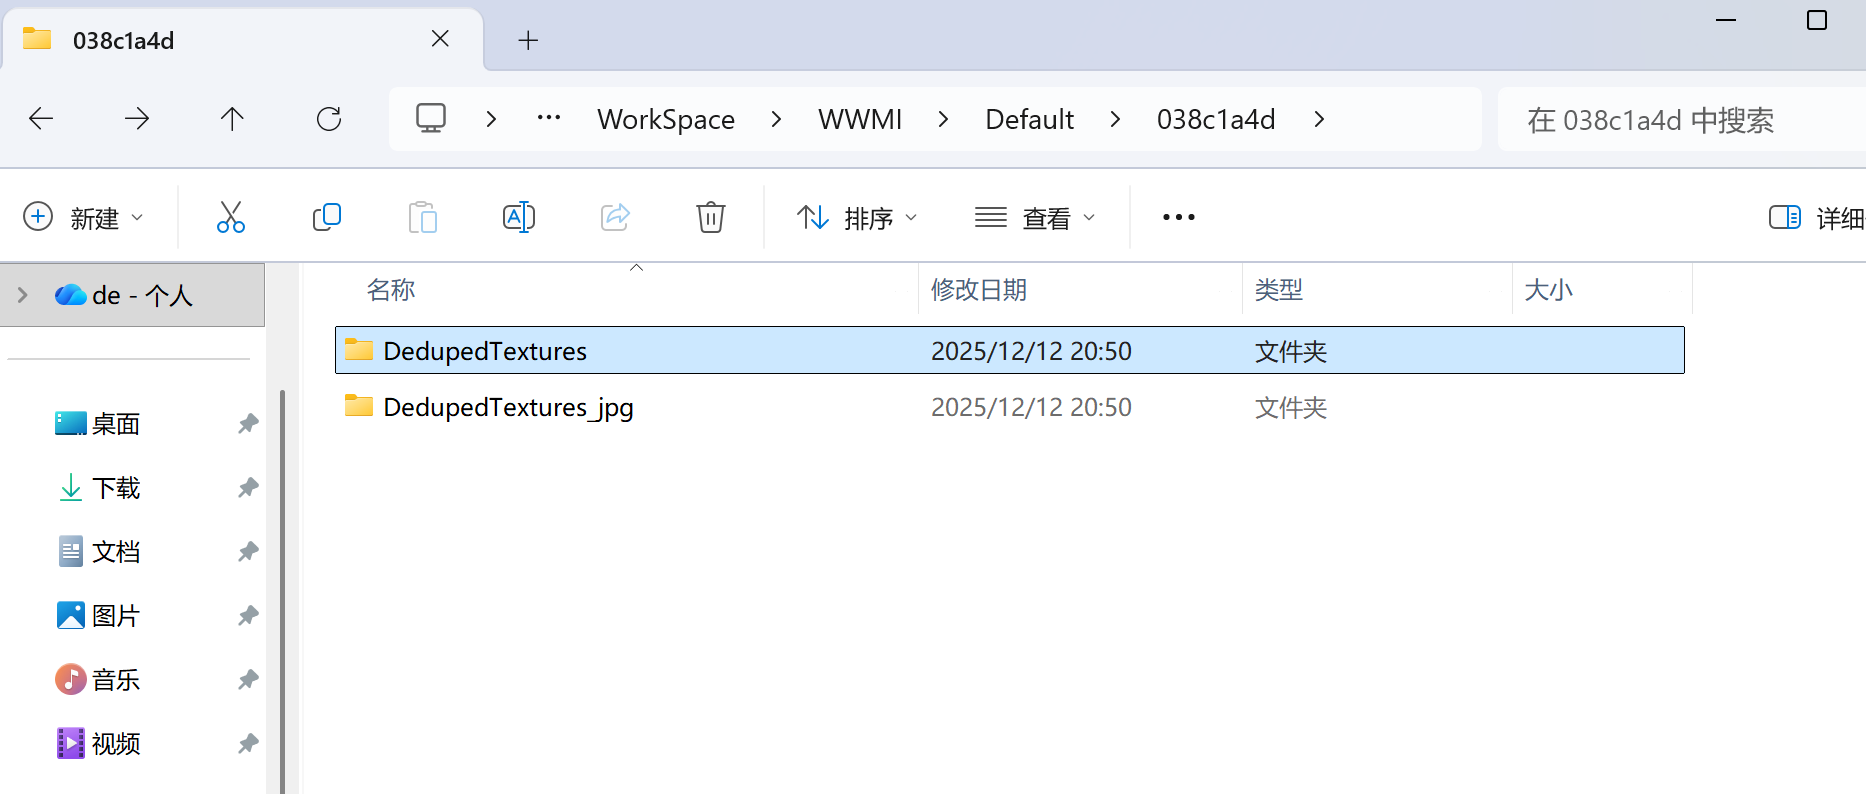Click the Rename icon in toolbar
Image resolution: width=1866 pixels, height=794 pixels.
coord(518,217)
